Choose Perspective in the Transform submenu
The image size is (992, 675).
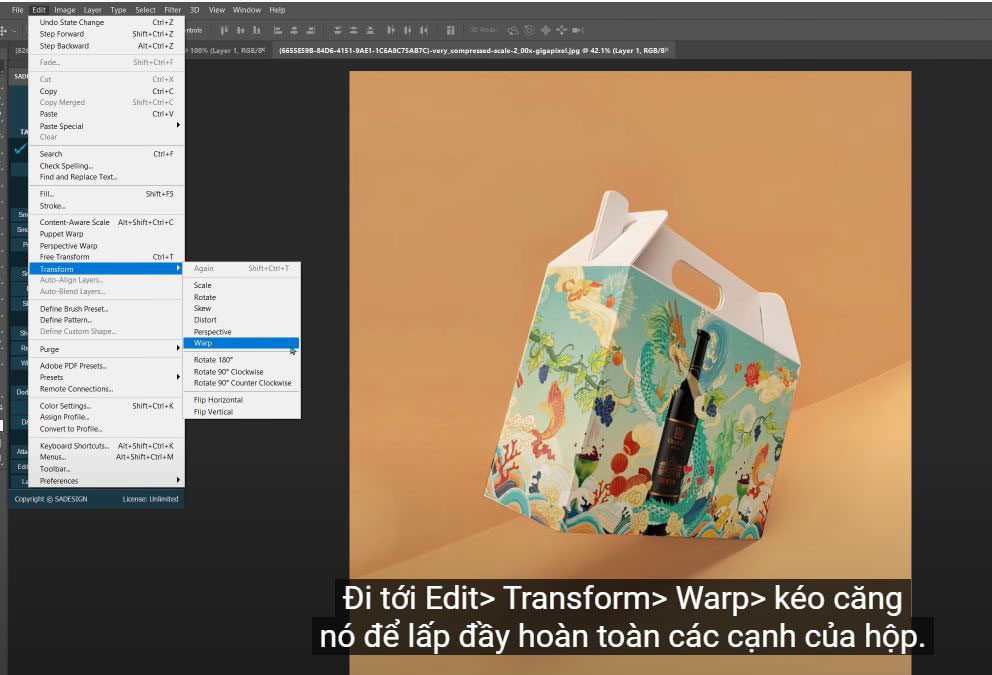pos(241,331)
